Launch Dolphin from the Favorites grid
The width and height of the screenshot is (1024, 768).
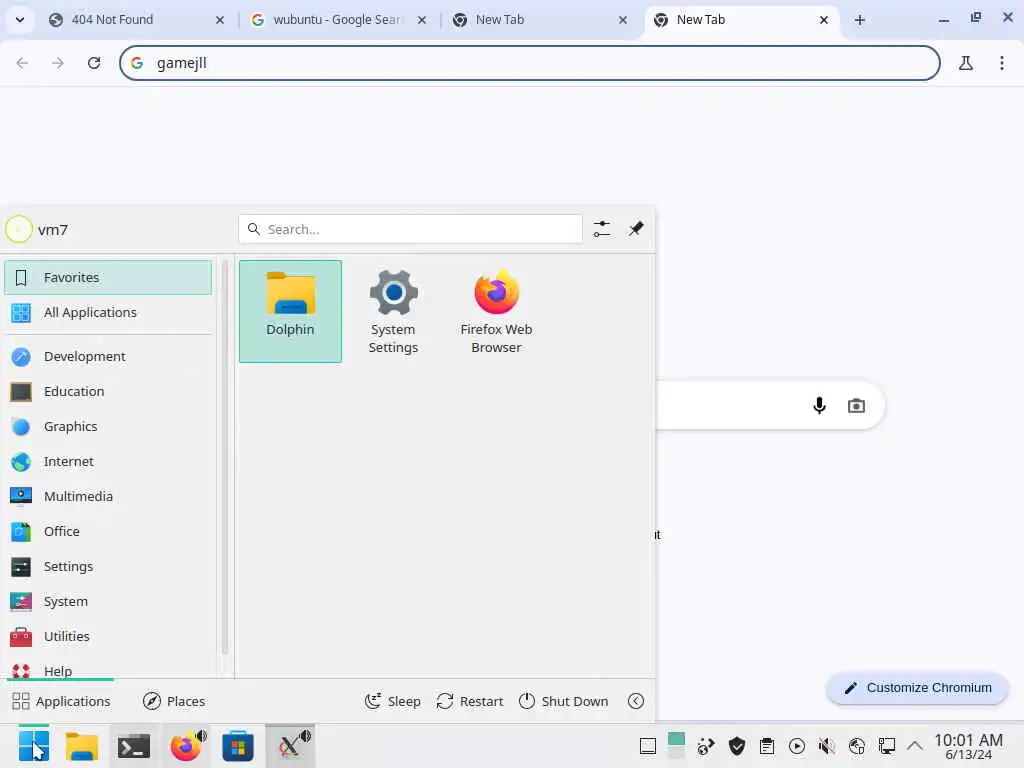point(290,311)
